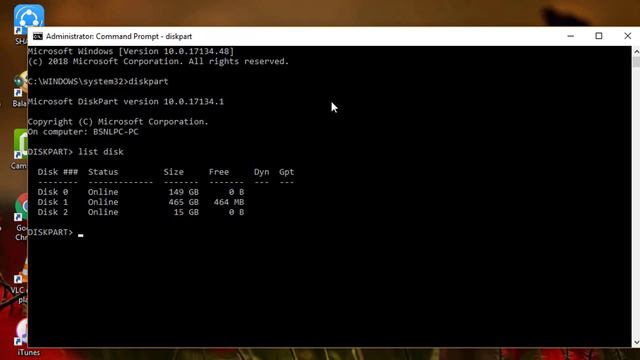Click the scrollbar up arrow
The height and width of the screenshot is (360, 640).
click(x=636, y=51)
